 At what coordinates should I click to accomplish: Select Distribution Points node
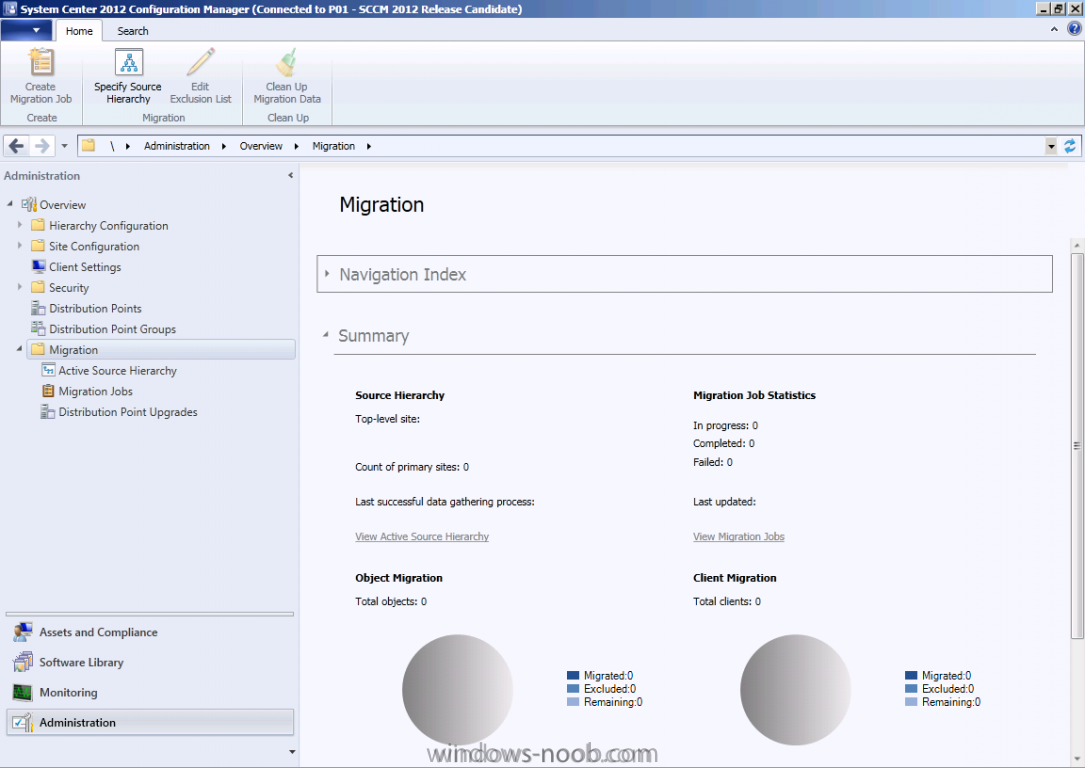95,309
